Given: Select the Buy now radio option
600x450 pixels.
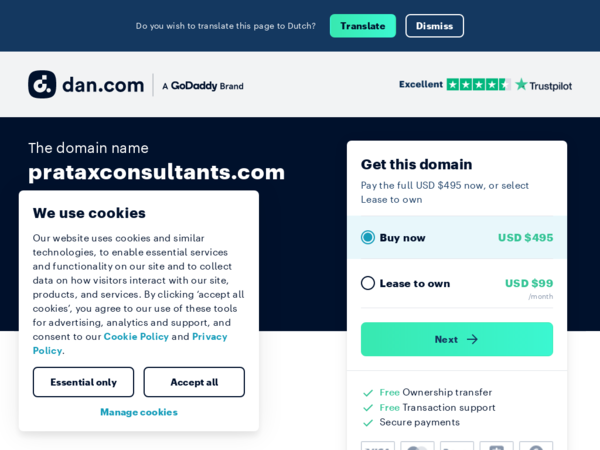Looking at the screenshot, I should point(368,238).
